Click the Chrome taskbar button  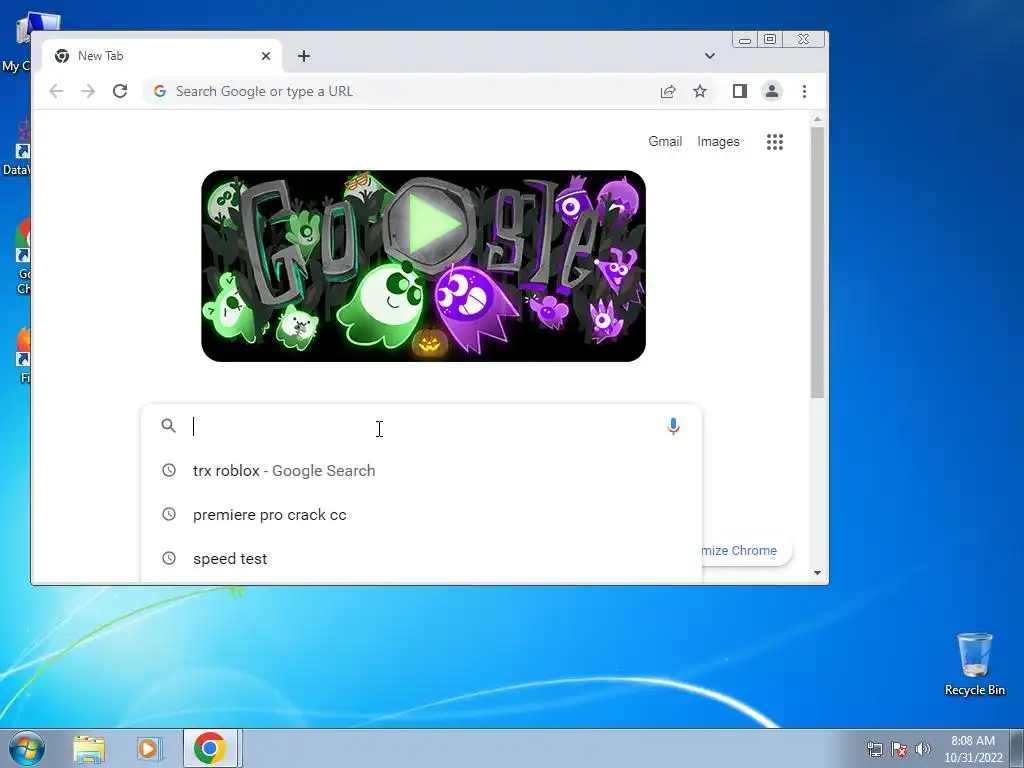[x=210, y=748]
